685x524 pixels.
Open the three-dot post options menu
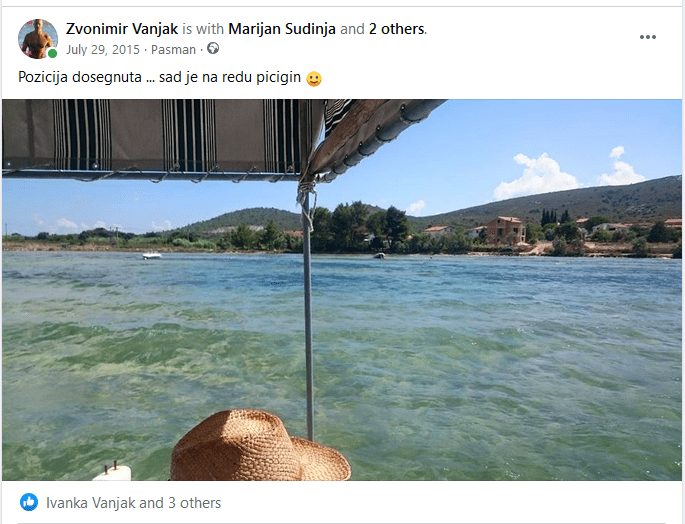647,37
